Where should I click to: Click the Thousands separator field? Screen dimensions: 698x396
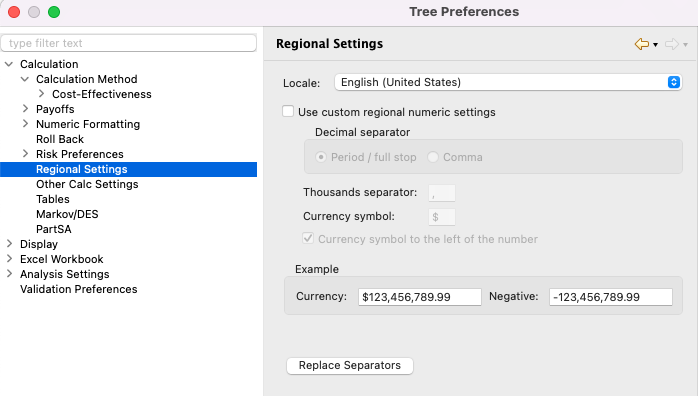tap(442, 193)
